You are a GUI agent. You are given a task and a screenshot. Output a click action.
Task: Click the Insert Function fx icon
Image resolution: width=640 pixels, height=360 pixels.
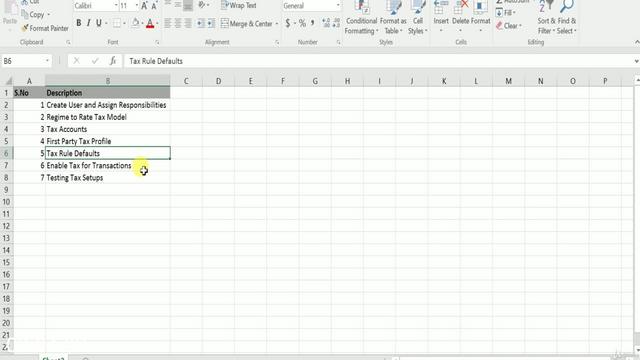pos(113,61)
